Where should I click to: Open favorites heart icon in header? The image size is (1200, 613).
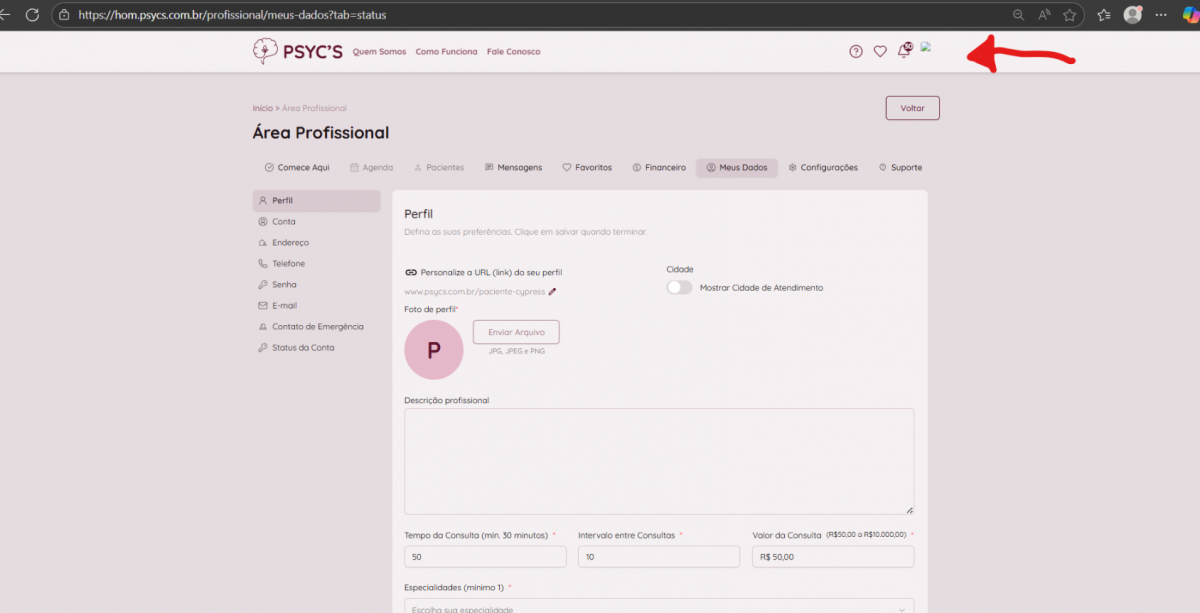point(880,52)
